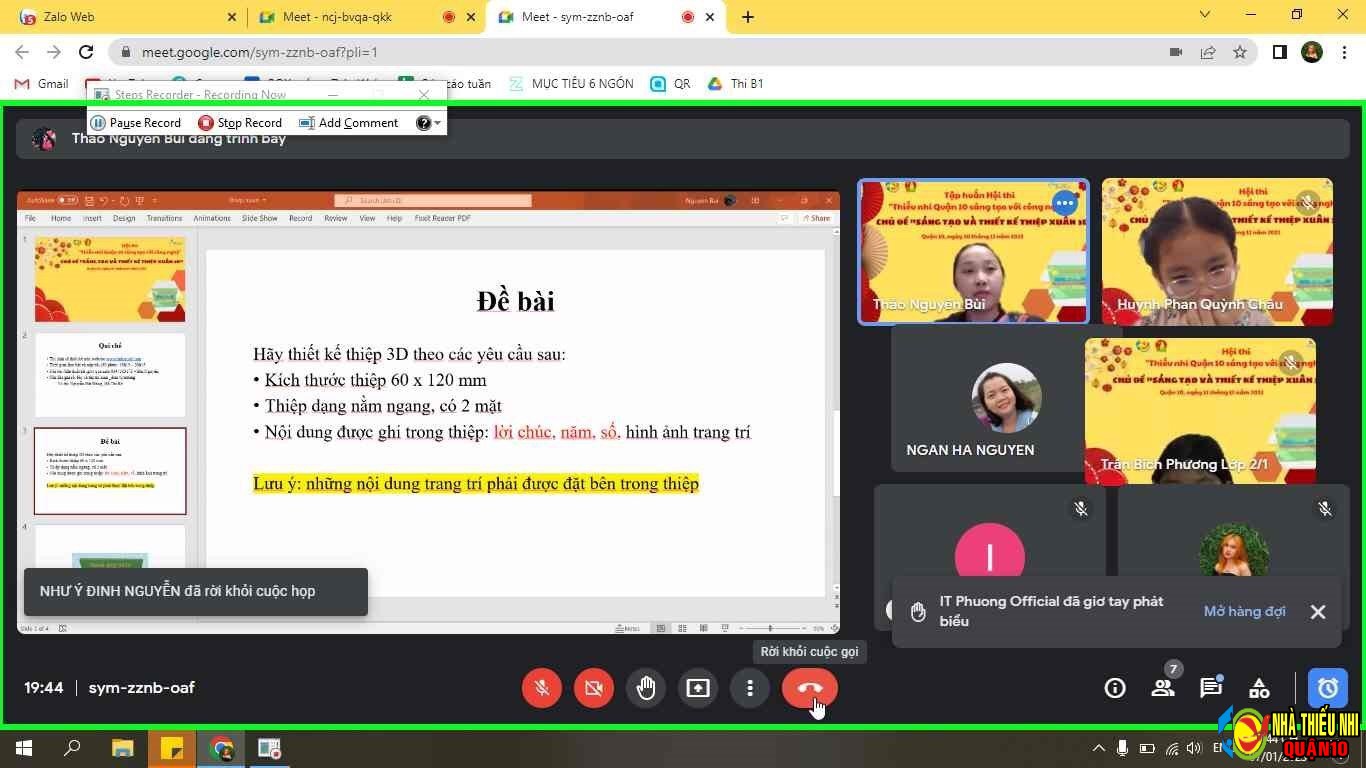The width and height of the screenshot is (1366, 768).
Task: Open chat with everyone panel
Action: [1211, 688]
